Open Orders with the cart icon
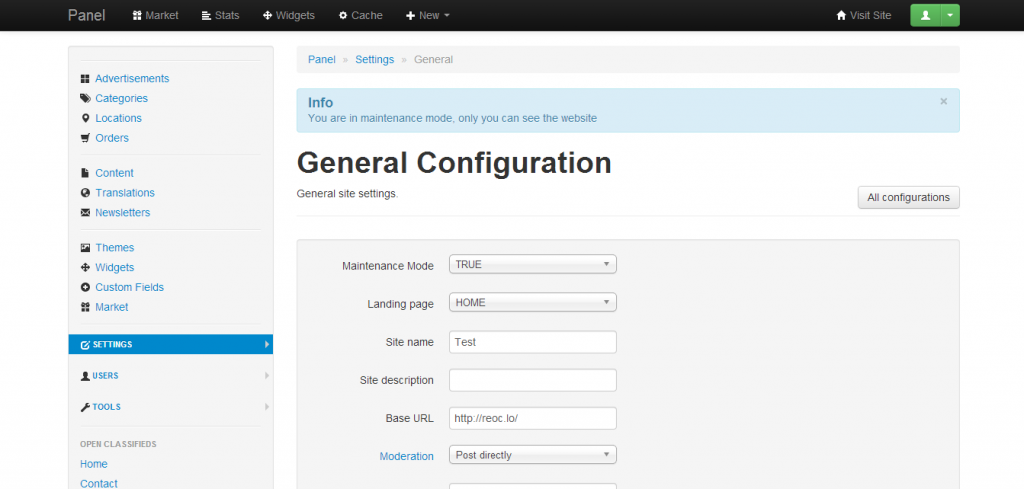Viewport: 1024px width, 489px height. coord(111,138)
